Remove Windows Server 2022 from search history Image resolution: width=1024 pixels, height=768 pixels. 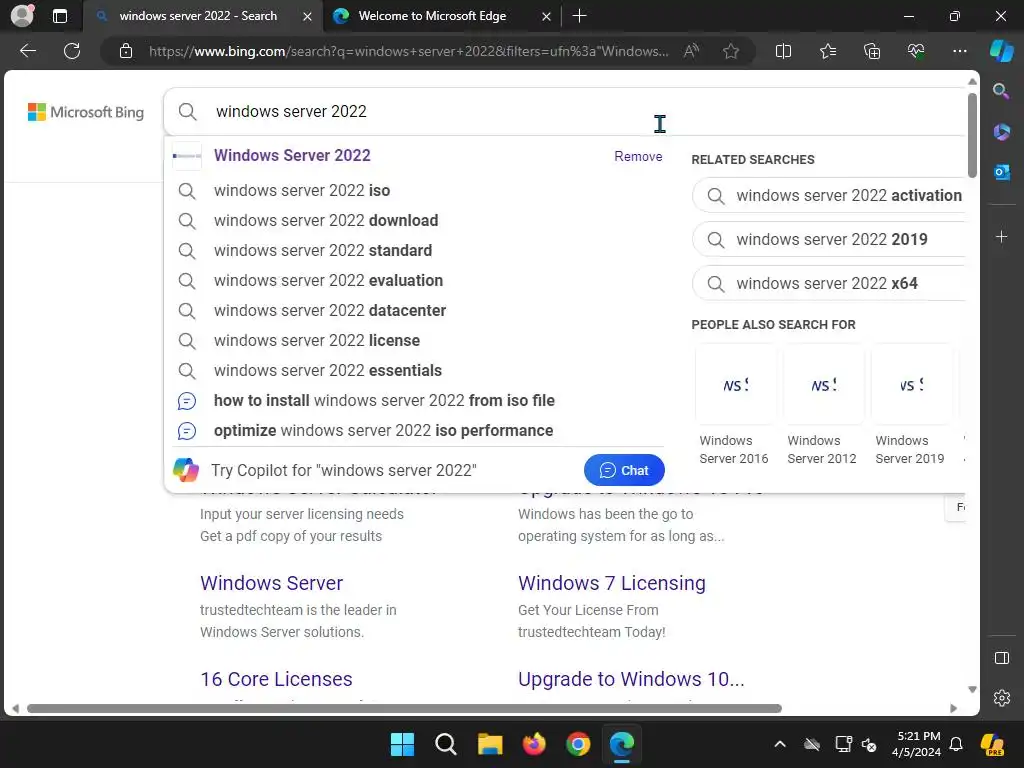coord(638,156)
